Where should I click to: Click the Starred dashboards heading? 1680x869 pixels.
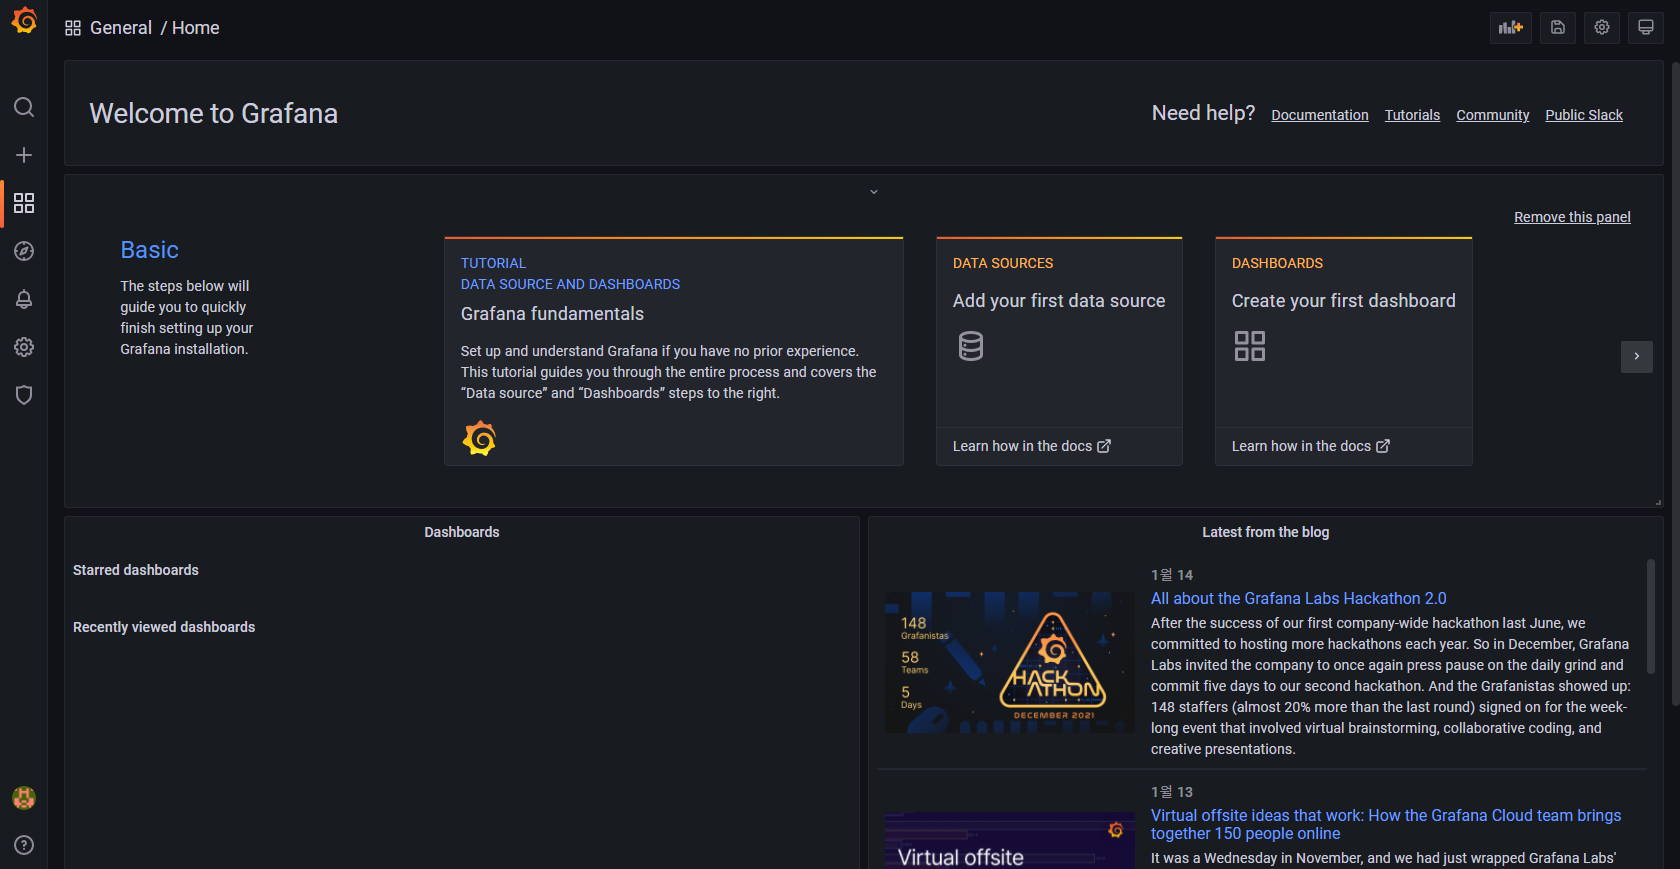(136, 570)
